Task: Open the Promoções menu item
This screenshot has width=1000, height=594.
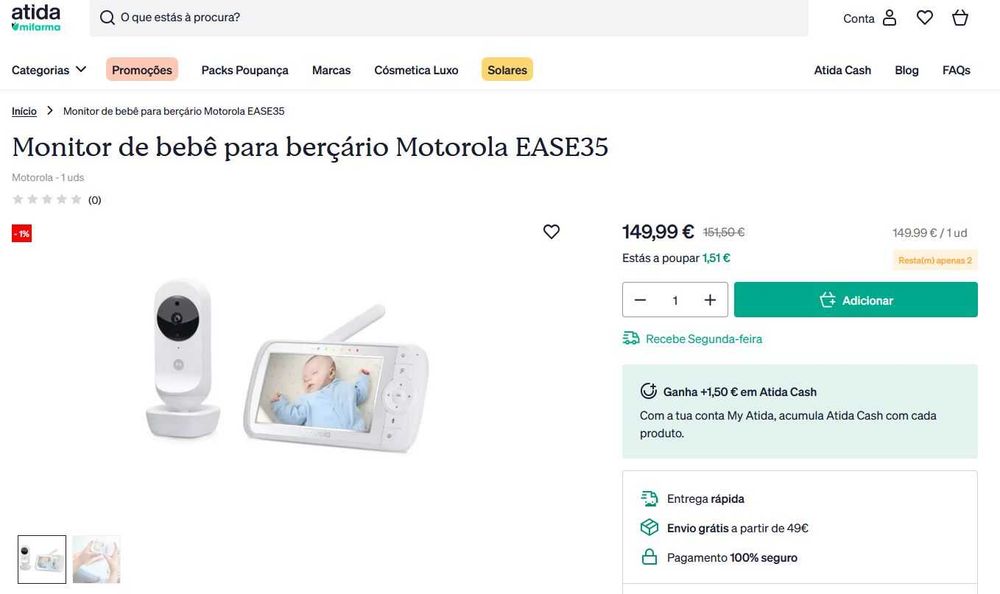Action: coord(142,70)
